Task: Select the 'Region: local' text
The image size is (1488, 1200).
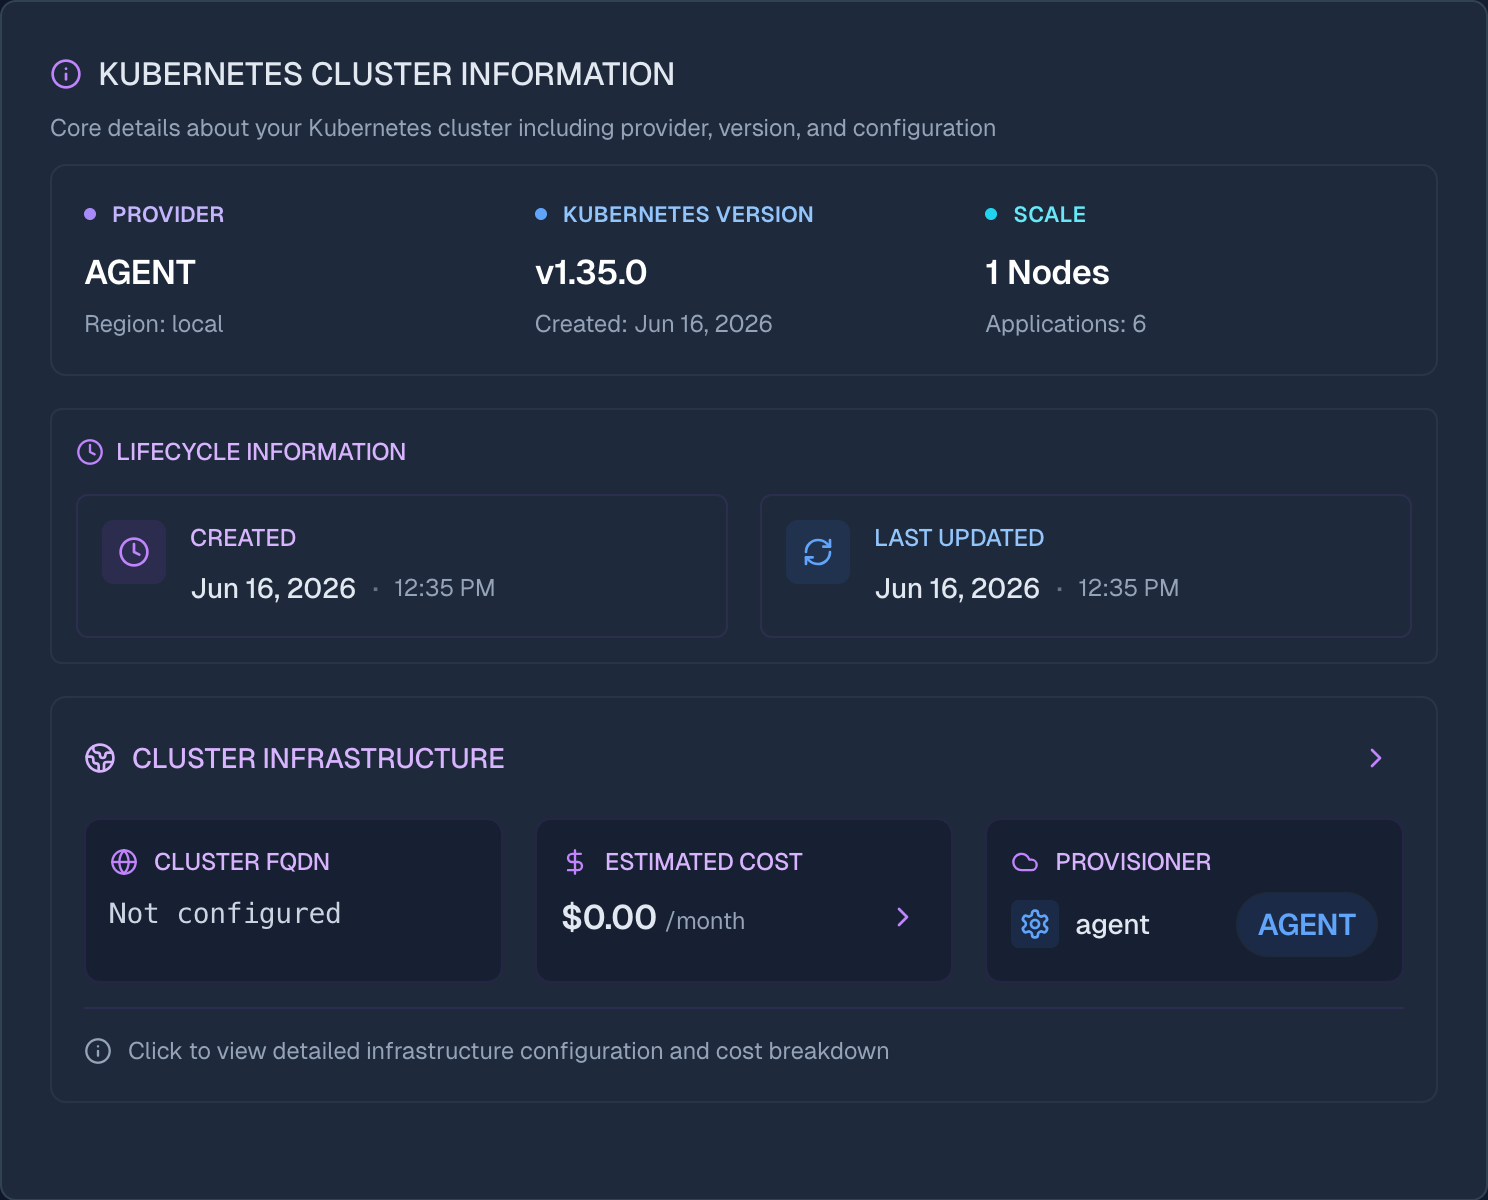Action: click(154, 324)
